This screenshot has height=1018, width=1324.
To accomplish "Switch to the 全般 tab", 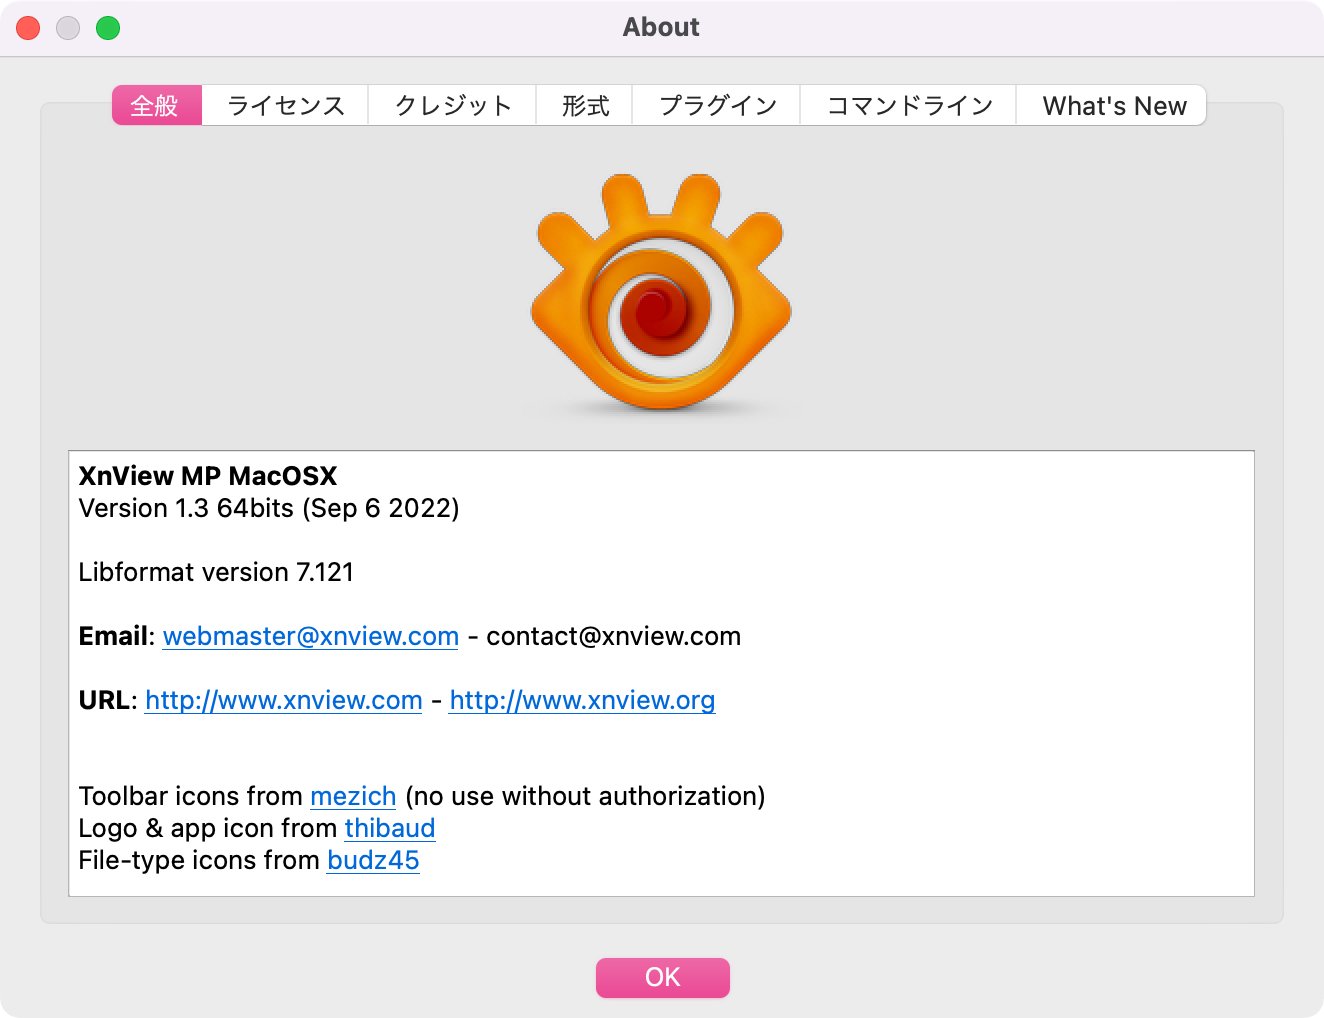I will pyautogui.click(x=157, y=105).
